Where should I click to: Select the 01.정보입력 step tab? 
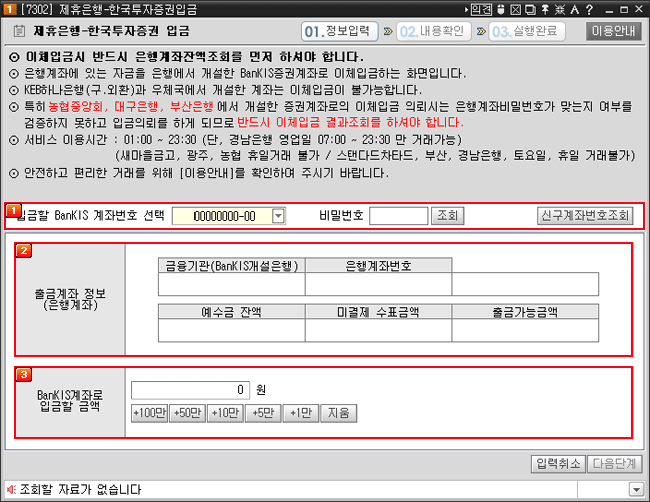tap(340, 32)
